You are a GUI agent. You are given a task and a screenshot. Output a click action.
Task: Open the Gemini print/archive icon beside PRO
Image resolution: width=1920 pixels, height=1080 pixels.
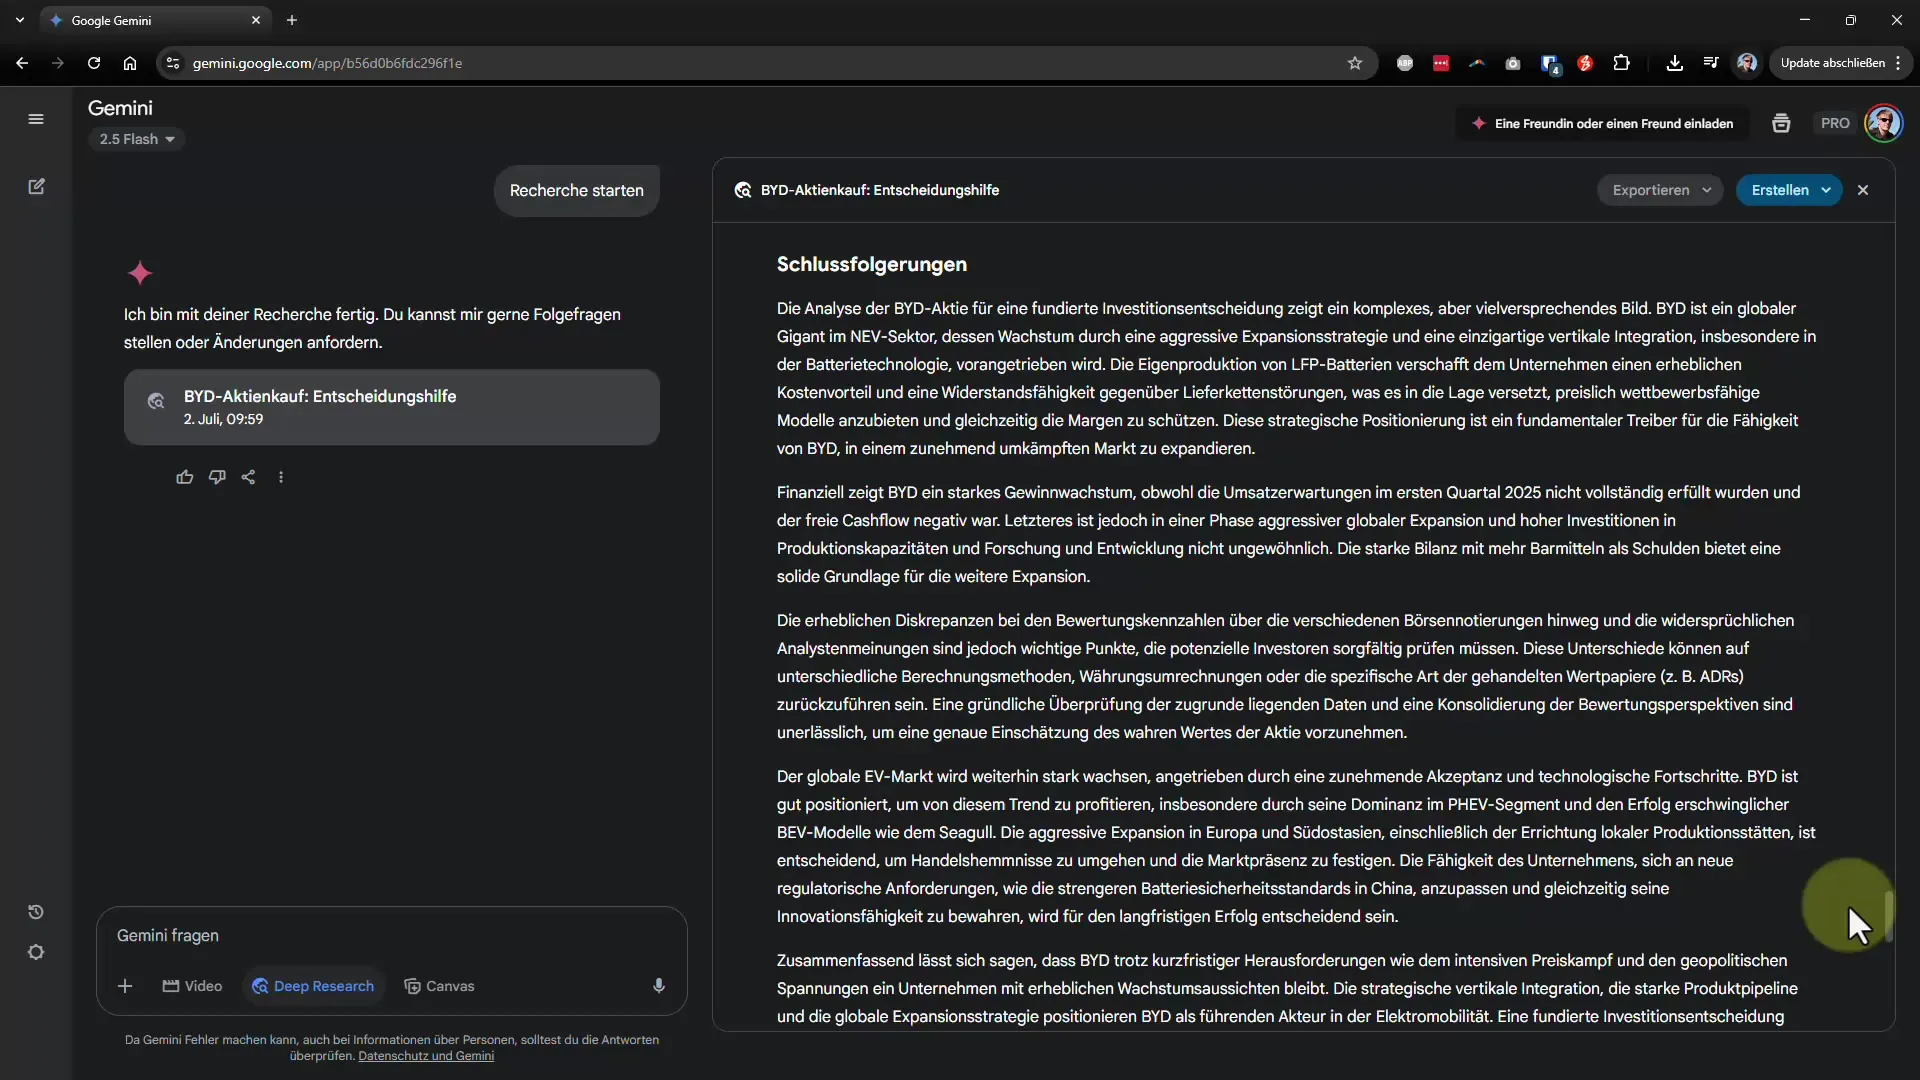(1781, 123)
